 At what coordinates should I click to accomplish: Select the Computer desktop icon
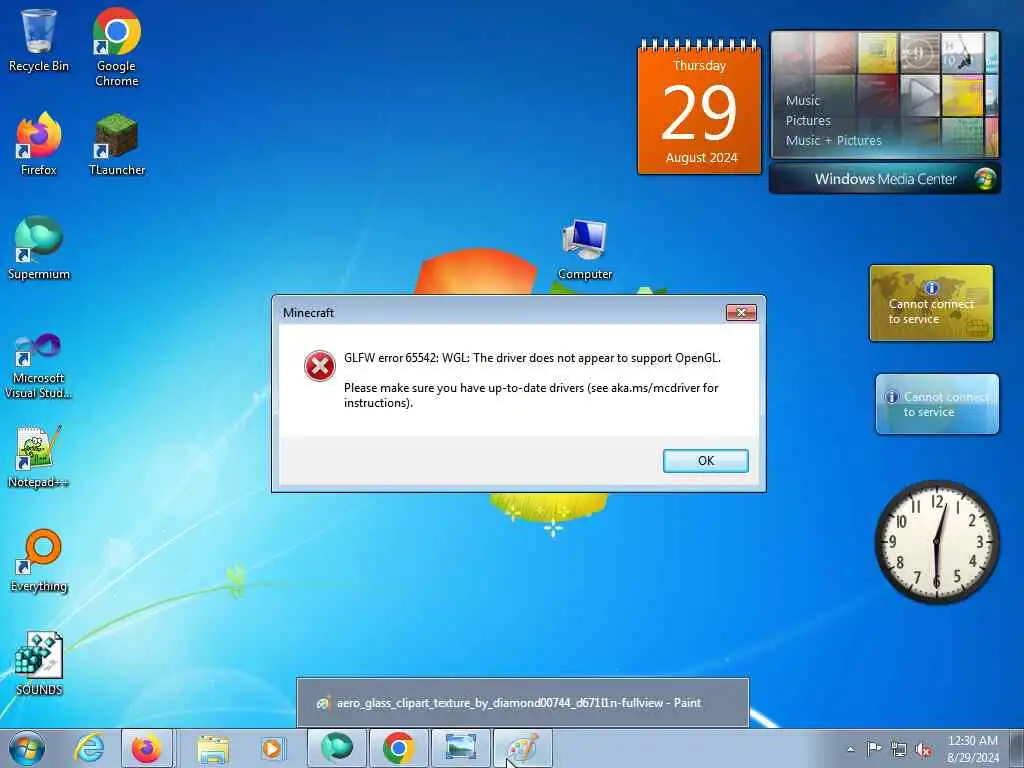click(585, 249)
